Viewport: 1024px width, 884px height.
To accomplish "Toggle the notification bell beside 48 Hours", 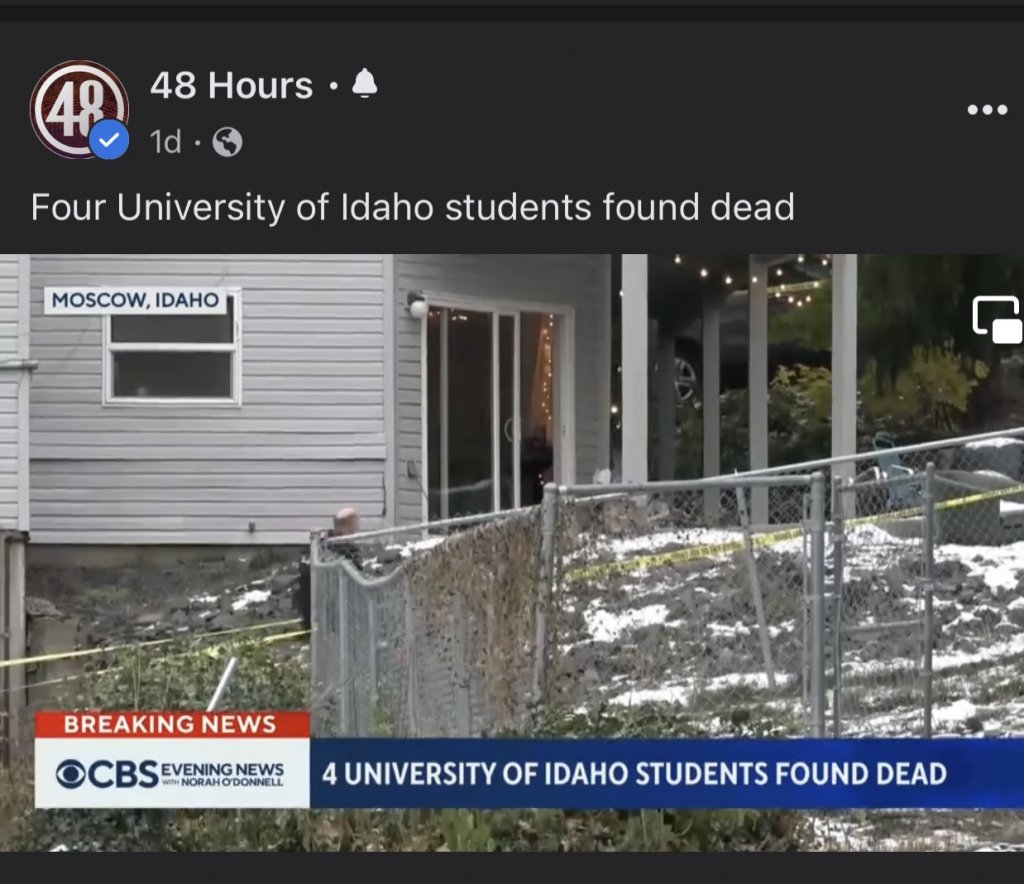I will tap(364, 84).
